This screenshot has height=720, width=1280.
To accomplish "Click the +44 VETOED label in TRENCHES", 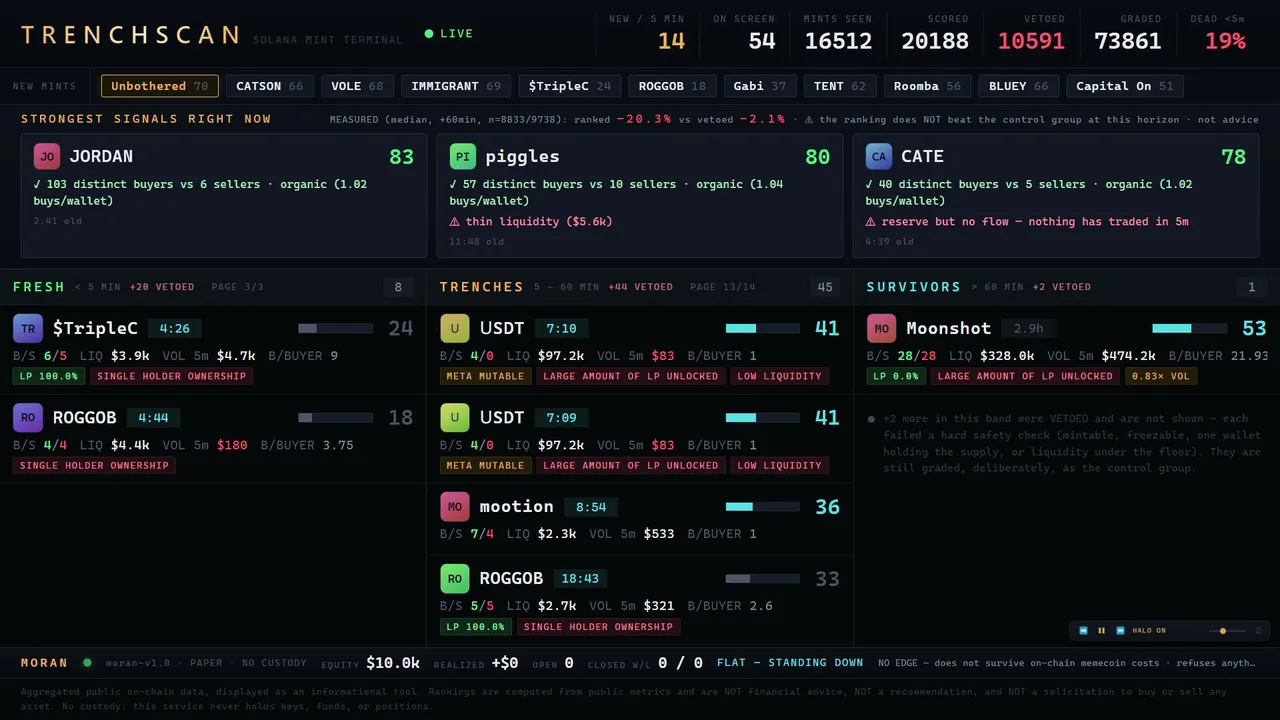I will click(640, 287).
